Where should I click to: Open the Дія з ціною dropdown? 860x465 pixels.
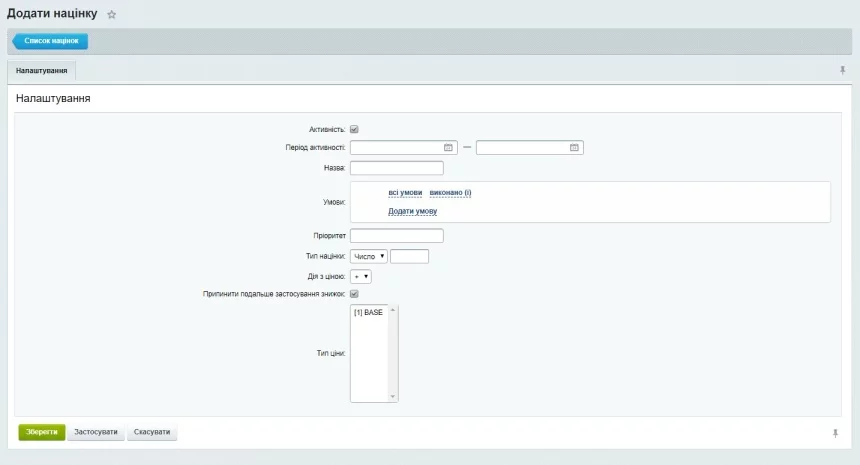click(x=361, y=276)
